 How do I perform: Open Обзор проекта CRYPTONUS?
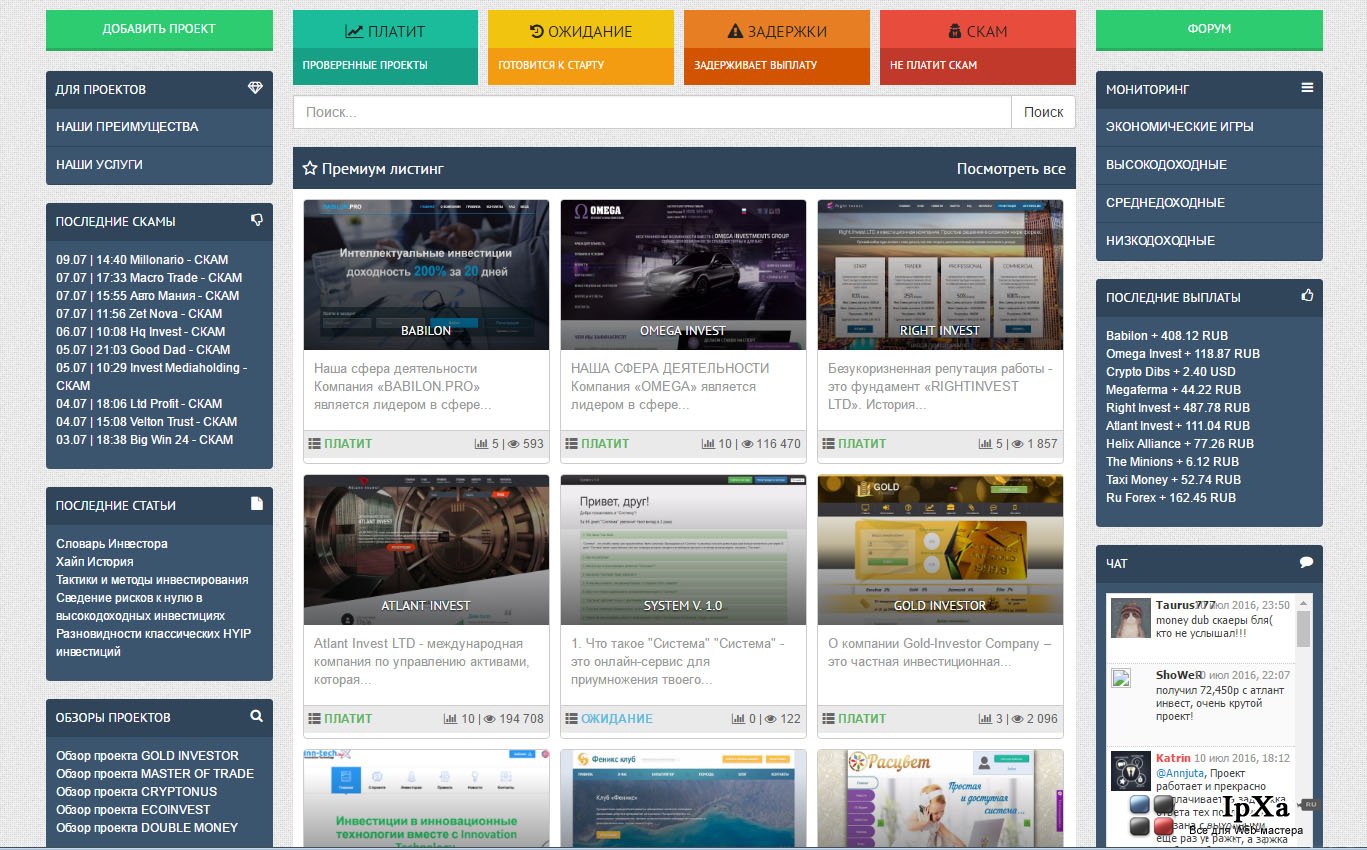(136, 792)
